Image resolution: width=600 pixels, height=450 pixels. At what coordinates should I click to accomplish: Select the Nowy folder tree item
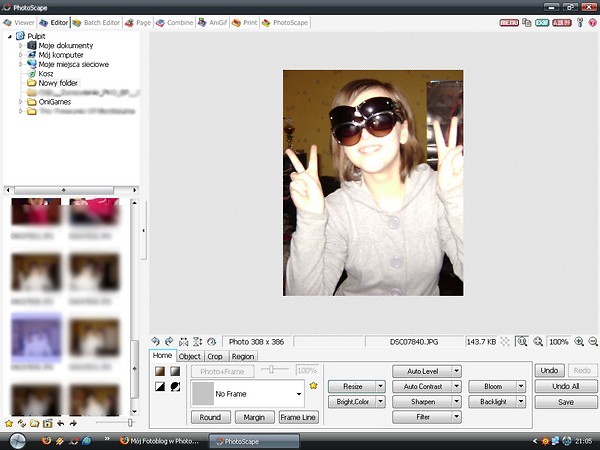coord(58,83)
